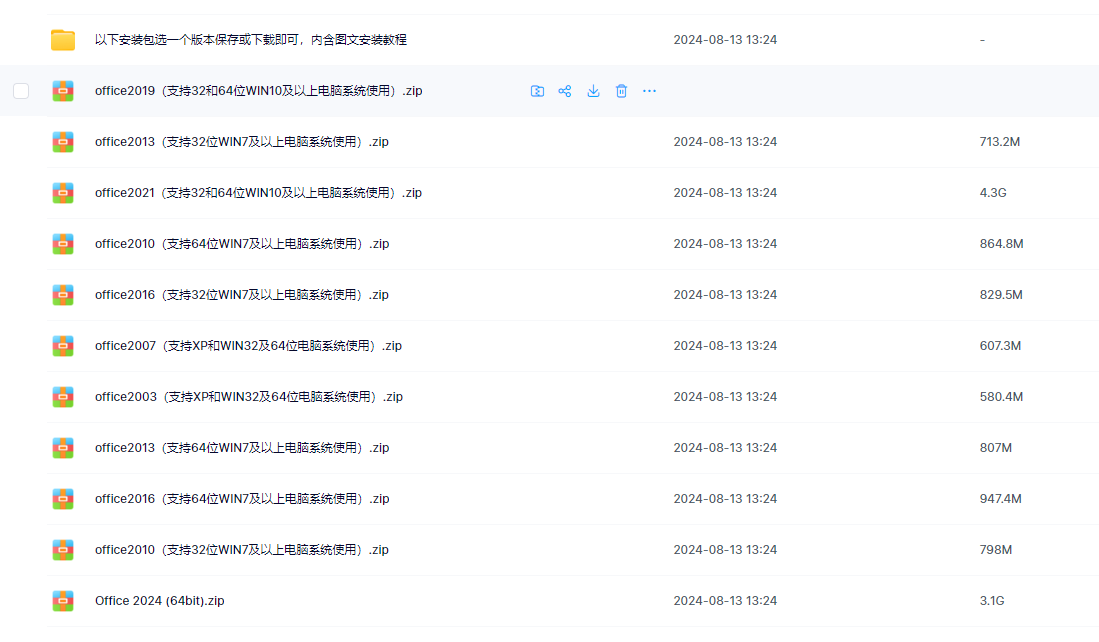1099x642 pixels.
Task: Click size value 4.3G
Action: [992, 193]
